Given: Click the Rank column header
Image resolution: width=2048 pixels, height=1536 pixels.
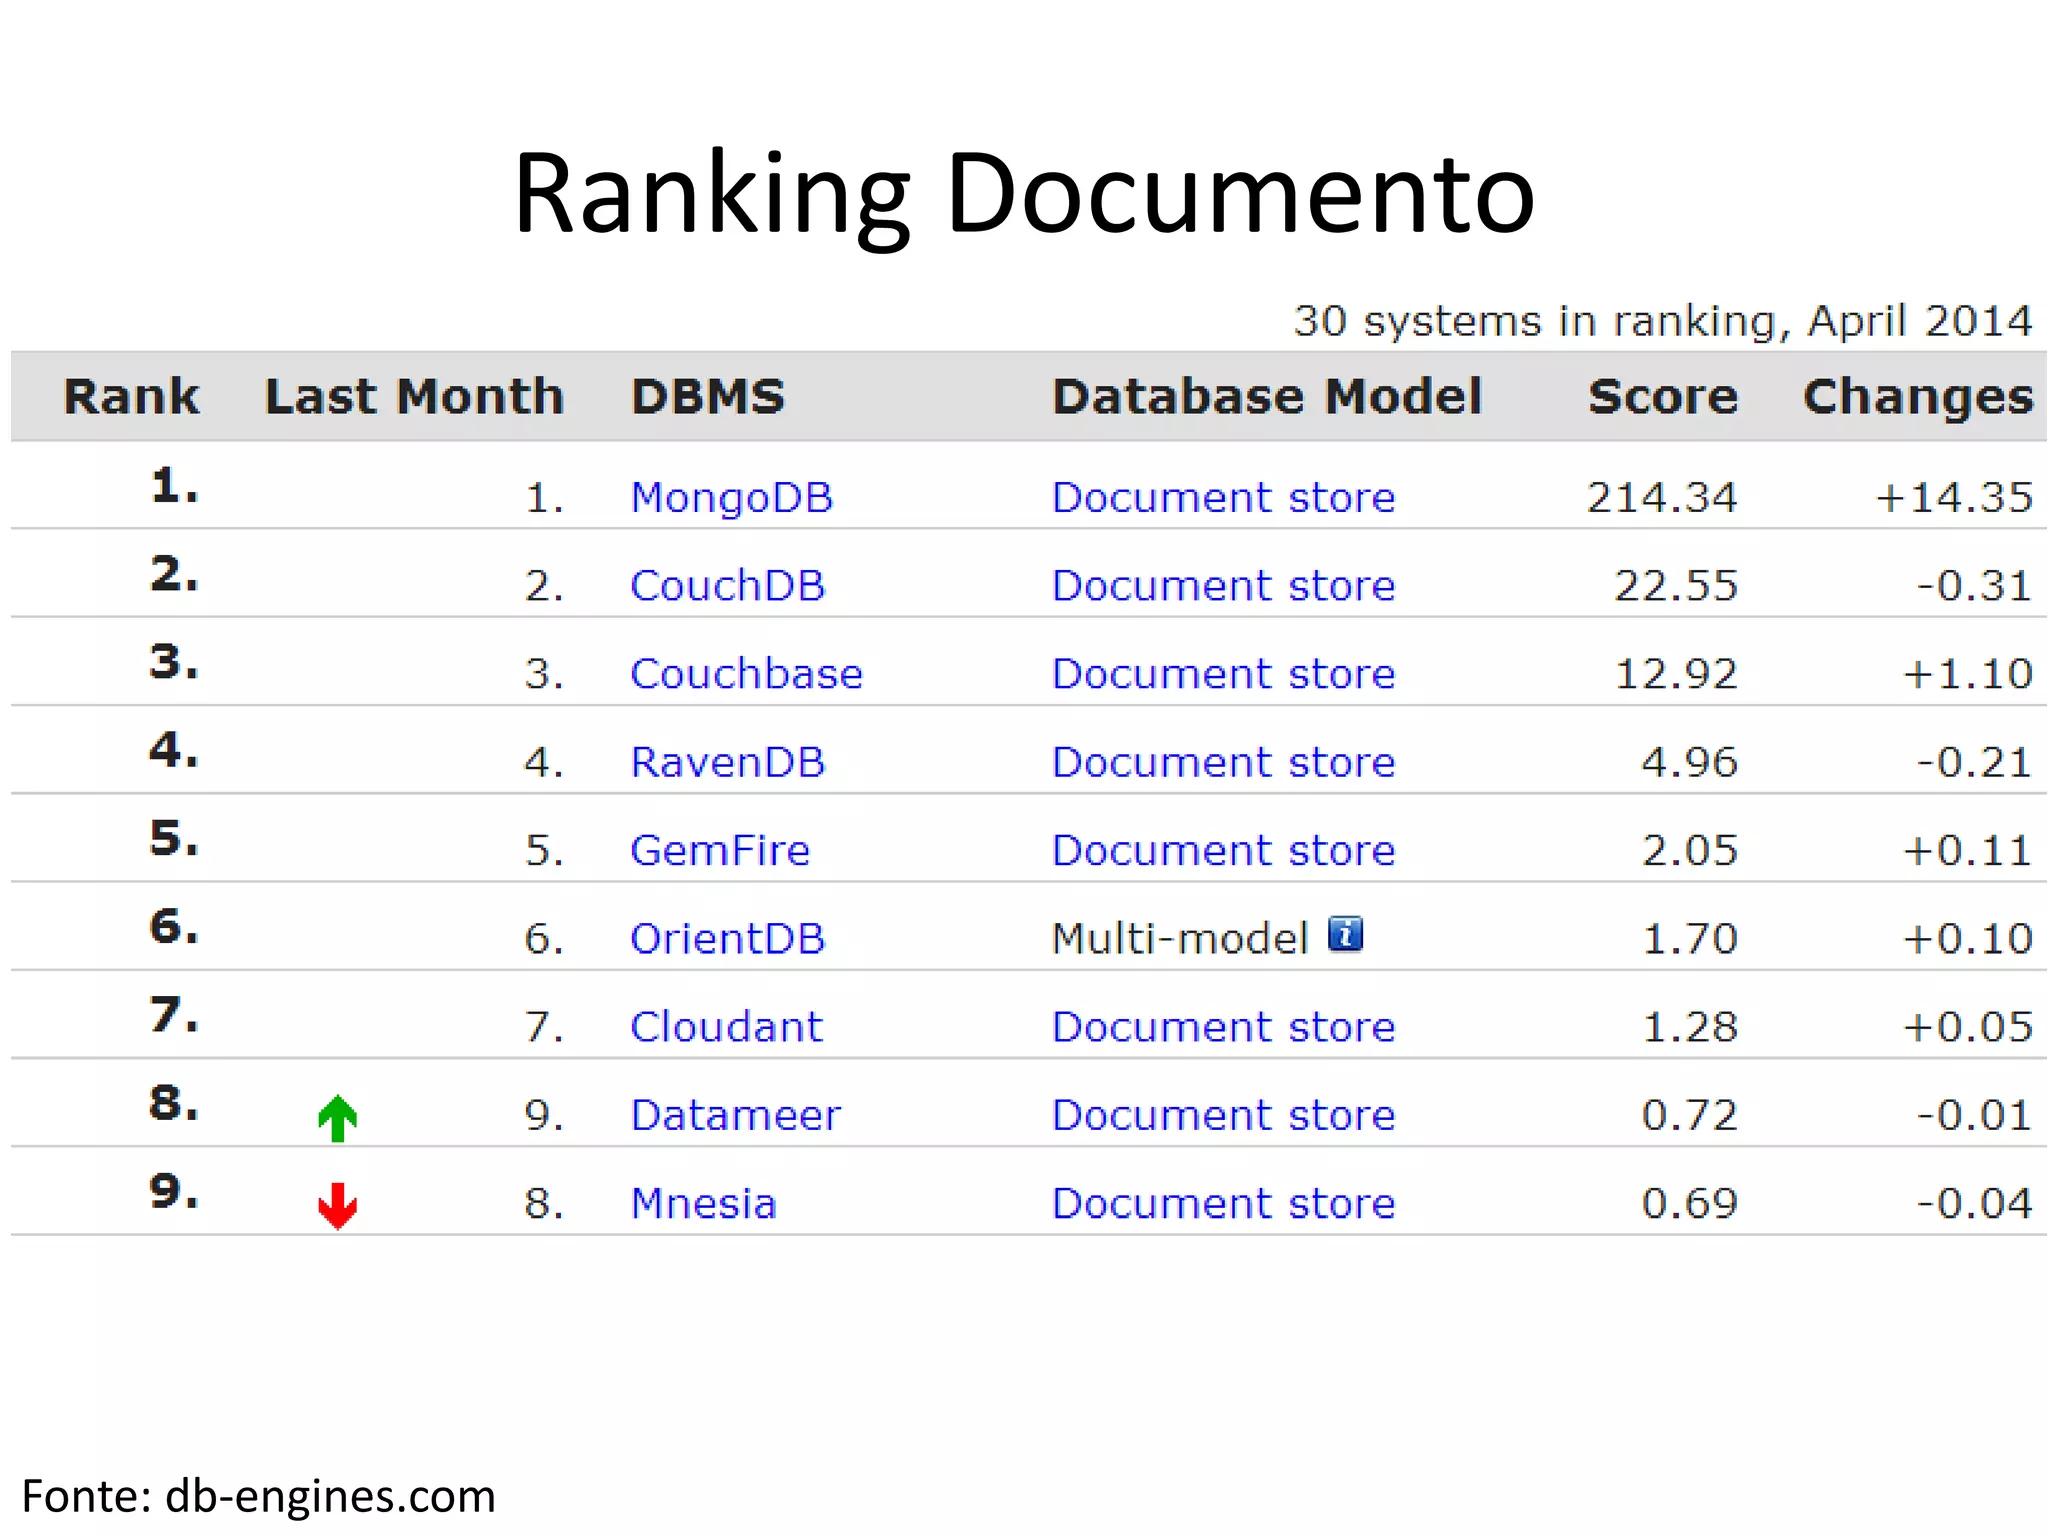Looking at the screenshot, I should coord(131,396).
